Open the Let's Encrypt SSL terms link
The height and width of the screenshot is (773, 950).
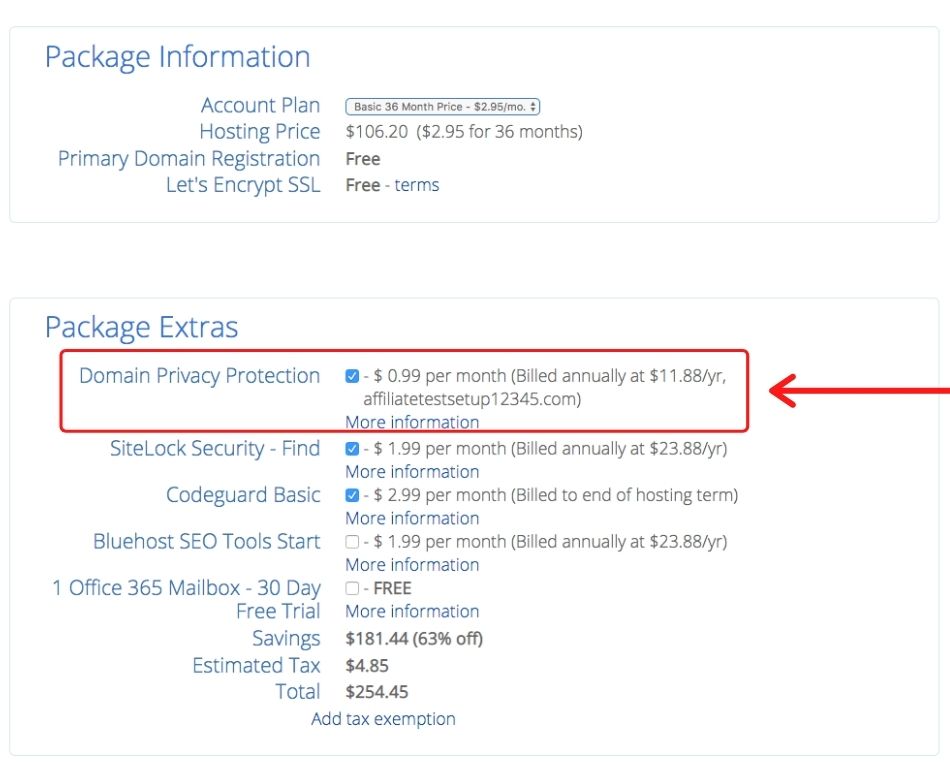pyautogui.click(x=417, y=185)
